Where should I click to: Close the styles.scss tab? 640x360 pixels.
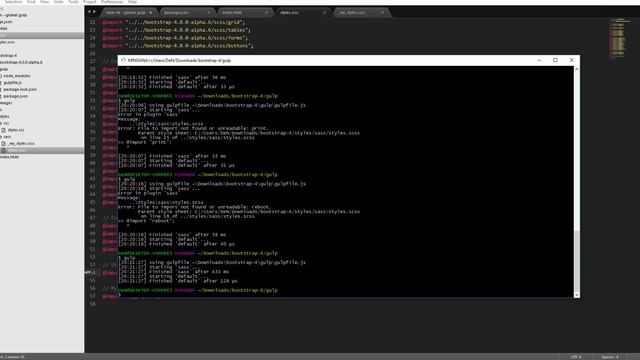coord(324,13)
